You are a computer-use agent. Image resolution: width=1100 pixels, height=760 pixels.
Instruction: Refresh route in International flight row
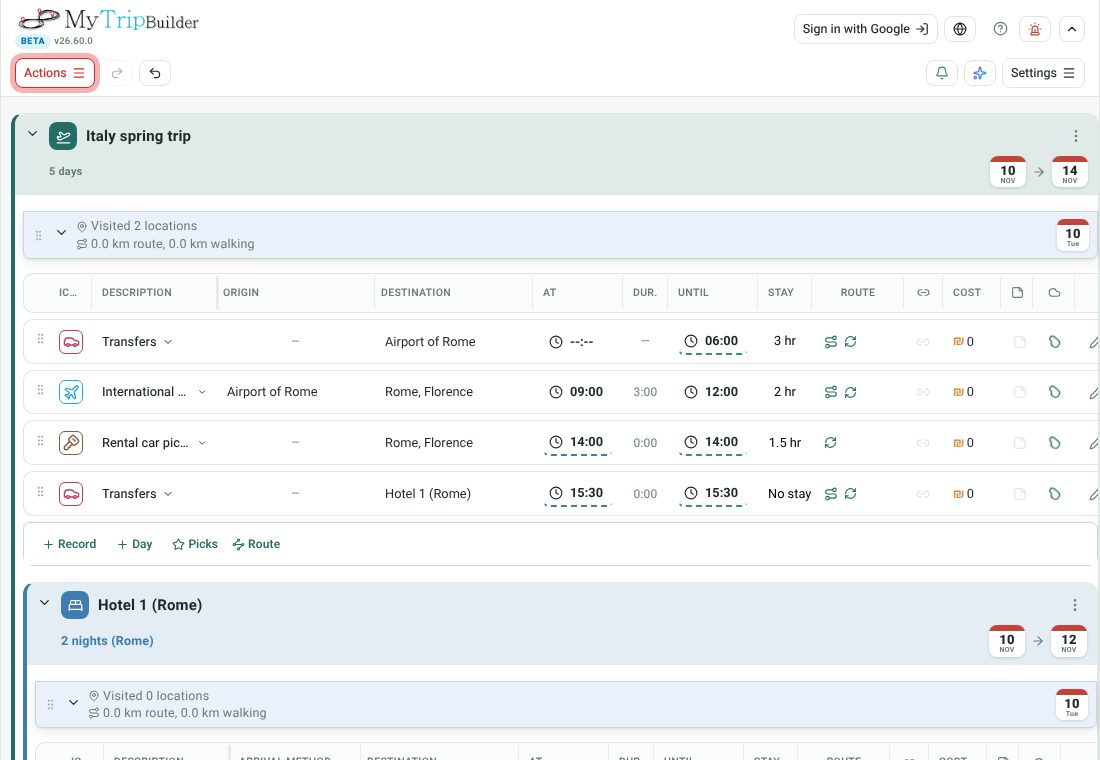[x=850, y=392]
